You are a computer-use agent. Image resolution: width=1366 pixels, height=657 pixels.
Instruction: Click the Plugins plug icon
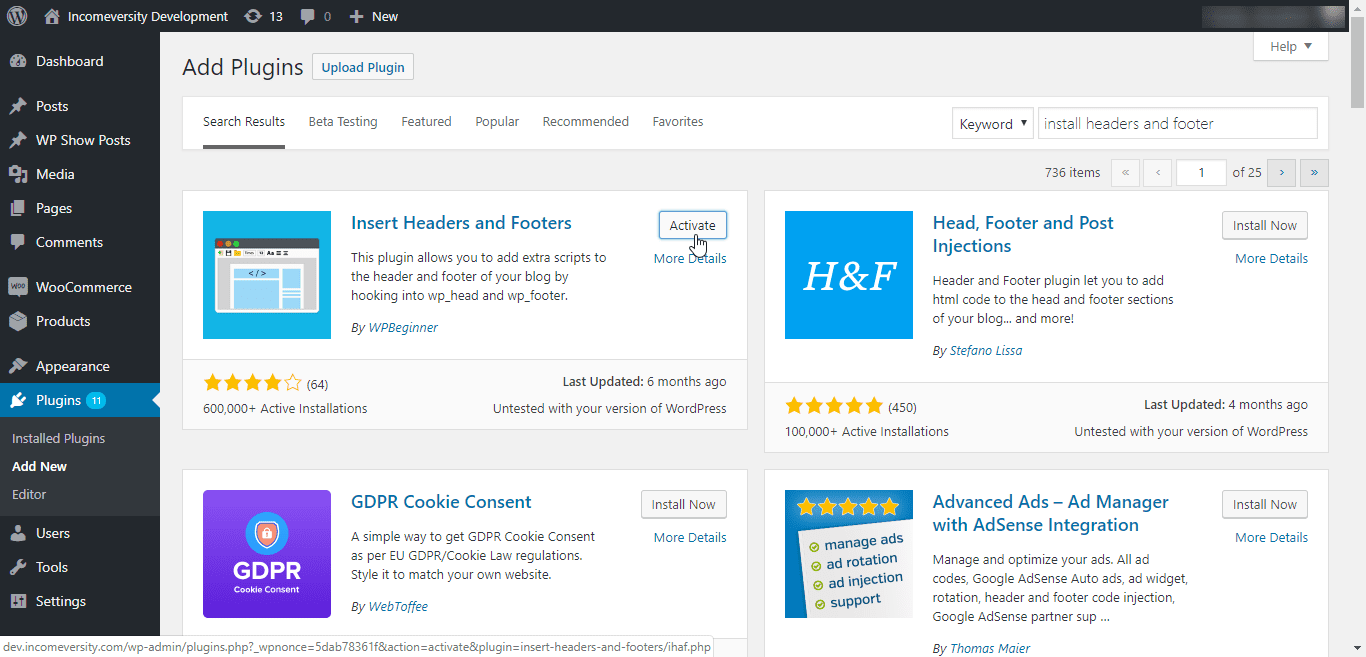pos(18,400)
